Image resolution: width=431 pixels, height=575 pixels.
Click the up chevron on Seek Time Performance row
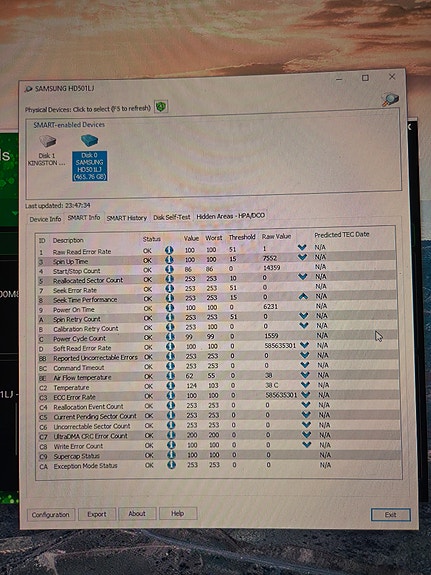pyautogui.click(x=303, y=296)
